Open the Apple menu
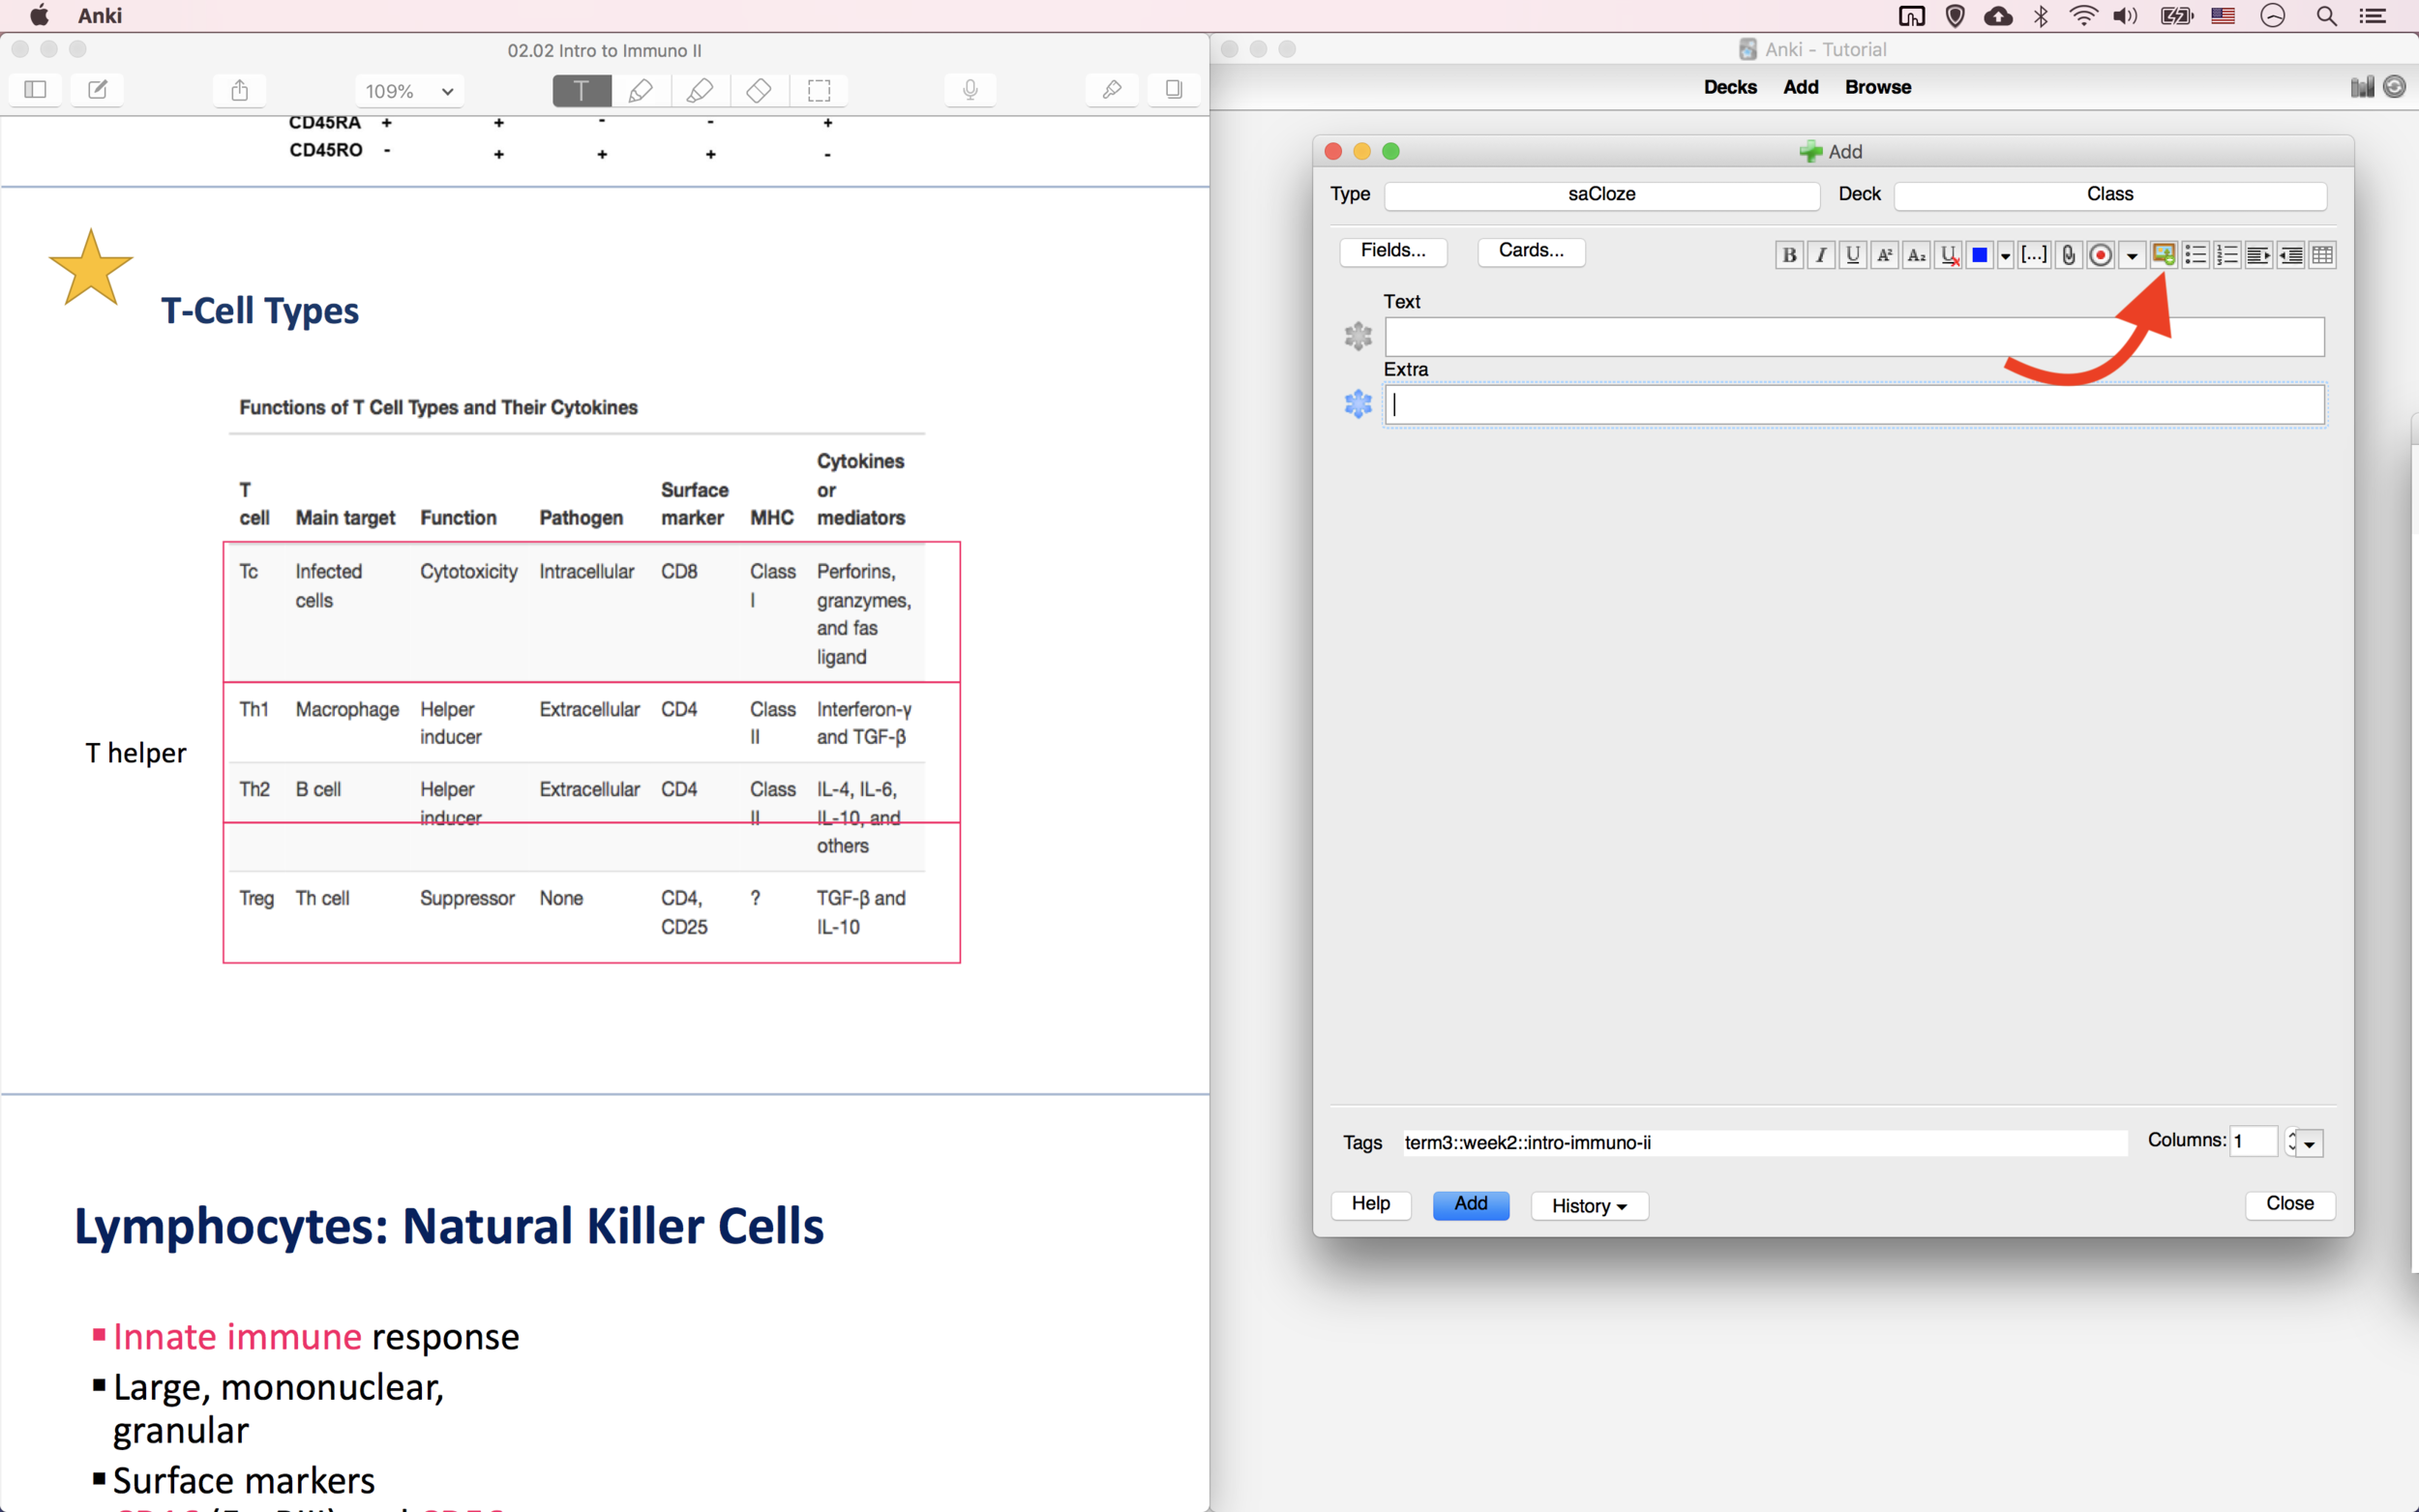 pyautogui.click(x=38, y=15)
